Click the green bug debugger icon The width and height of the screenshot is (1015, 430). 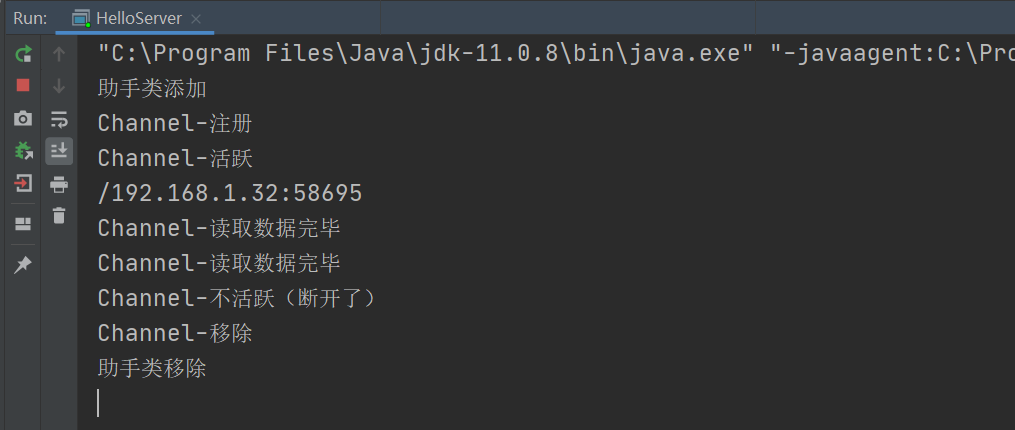(x=22, y=151)
